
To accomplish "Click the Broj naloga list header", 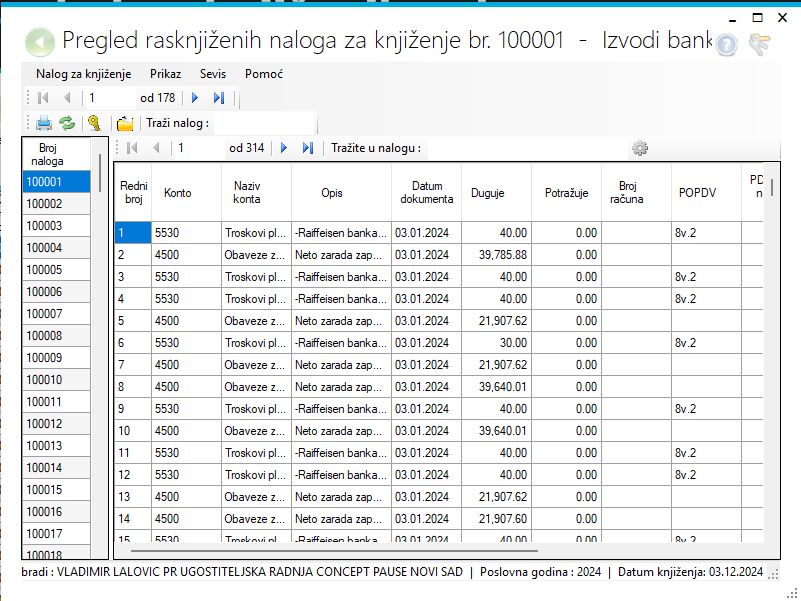I will 56,154.
